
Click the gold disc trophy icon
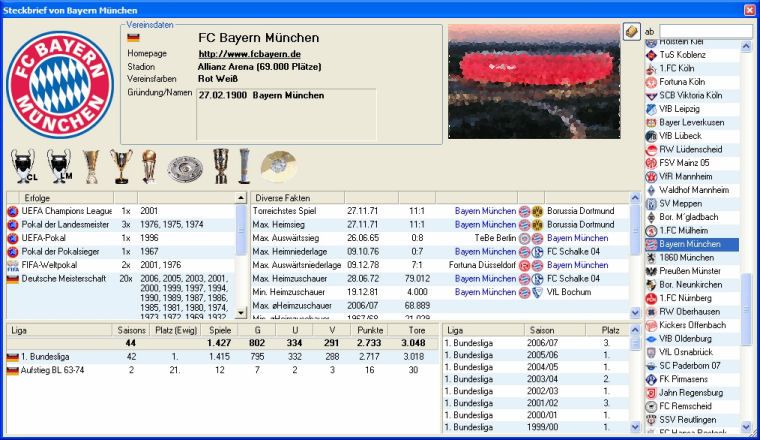(278, 166)
